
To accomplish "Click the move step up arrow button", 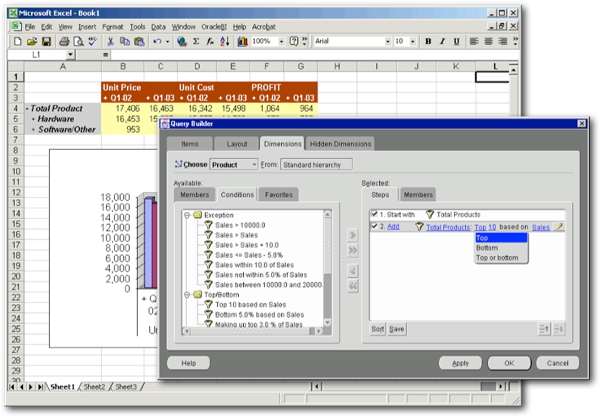I will [543, 329].
